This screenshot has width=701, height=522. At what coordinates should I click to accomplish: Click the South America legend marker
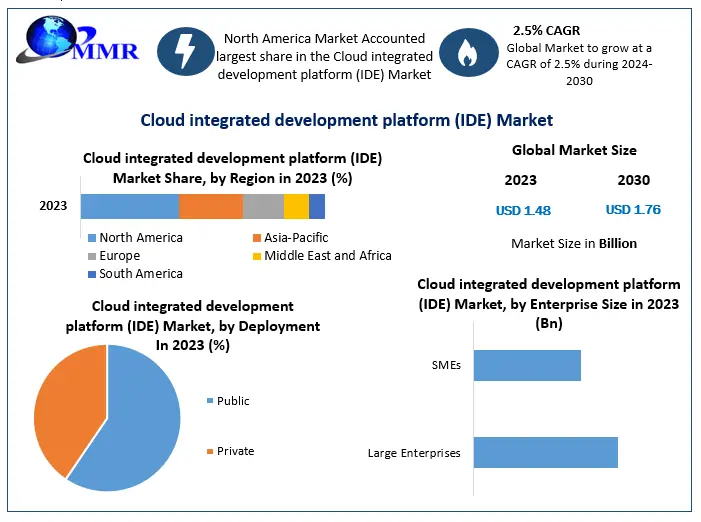tap(92, 274)
